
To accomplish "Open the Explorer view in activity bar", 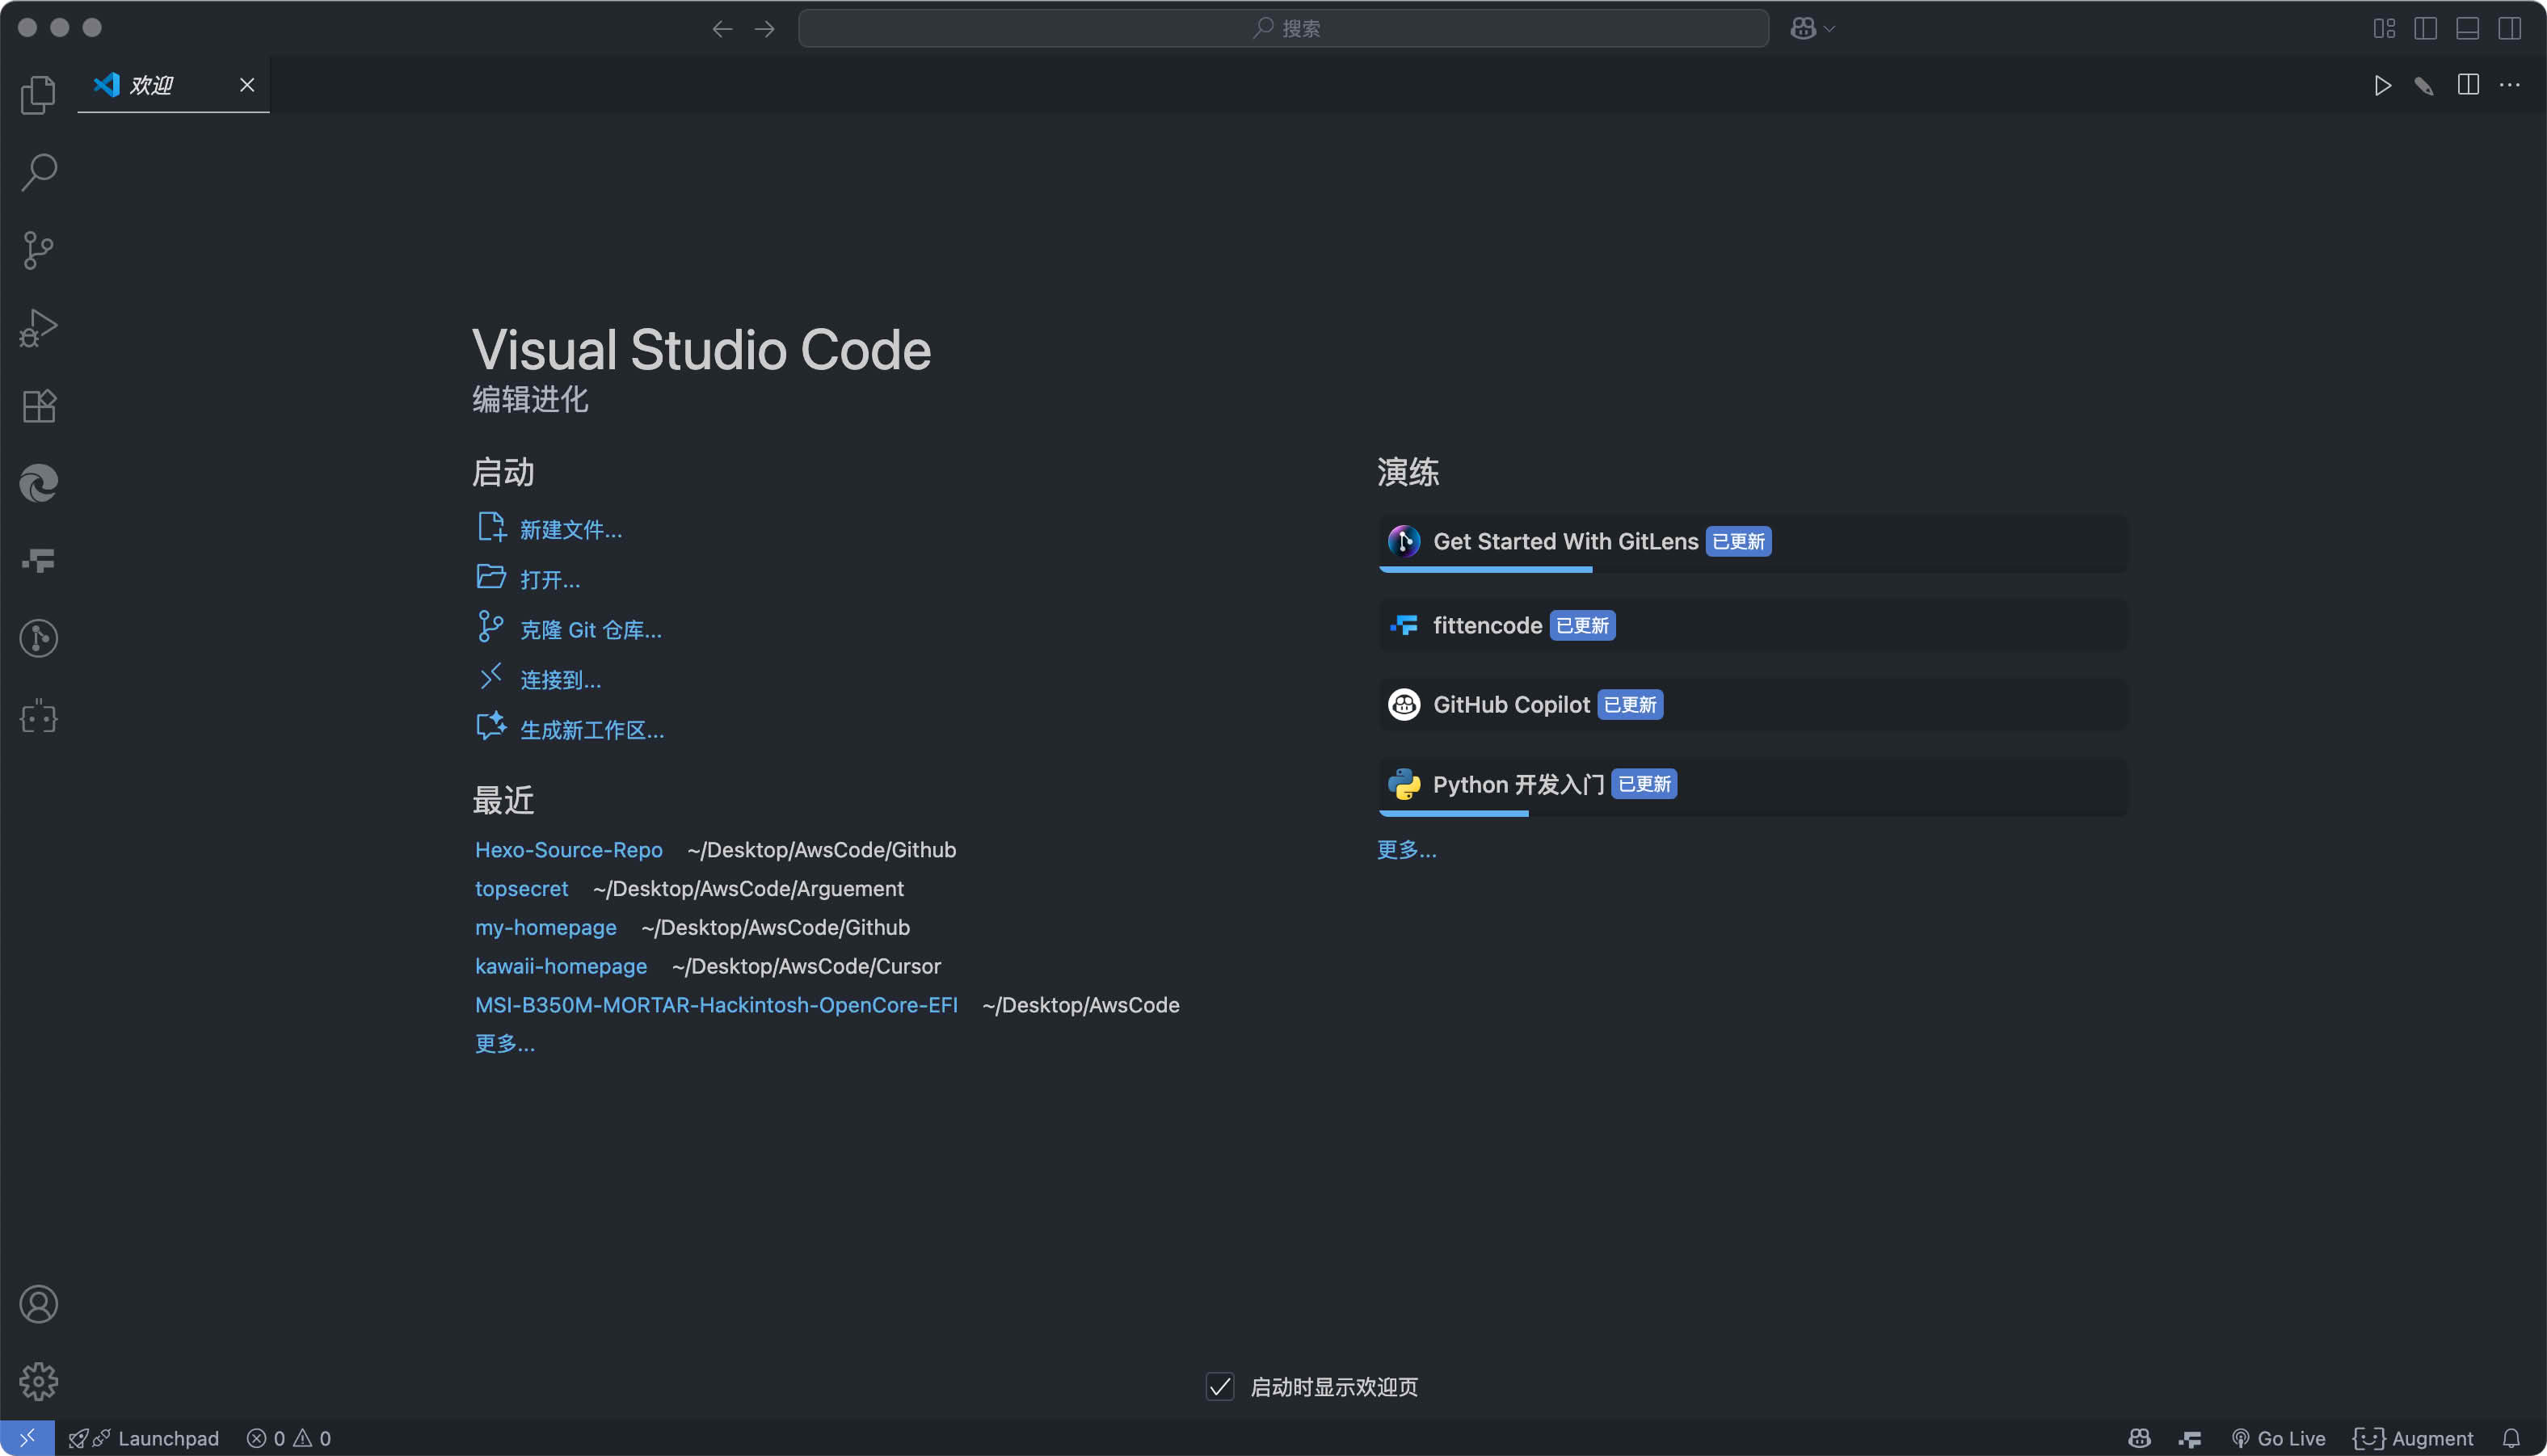I will click(x=38, y=95).
